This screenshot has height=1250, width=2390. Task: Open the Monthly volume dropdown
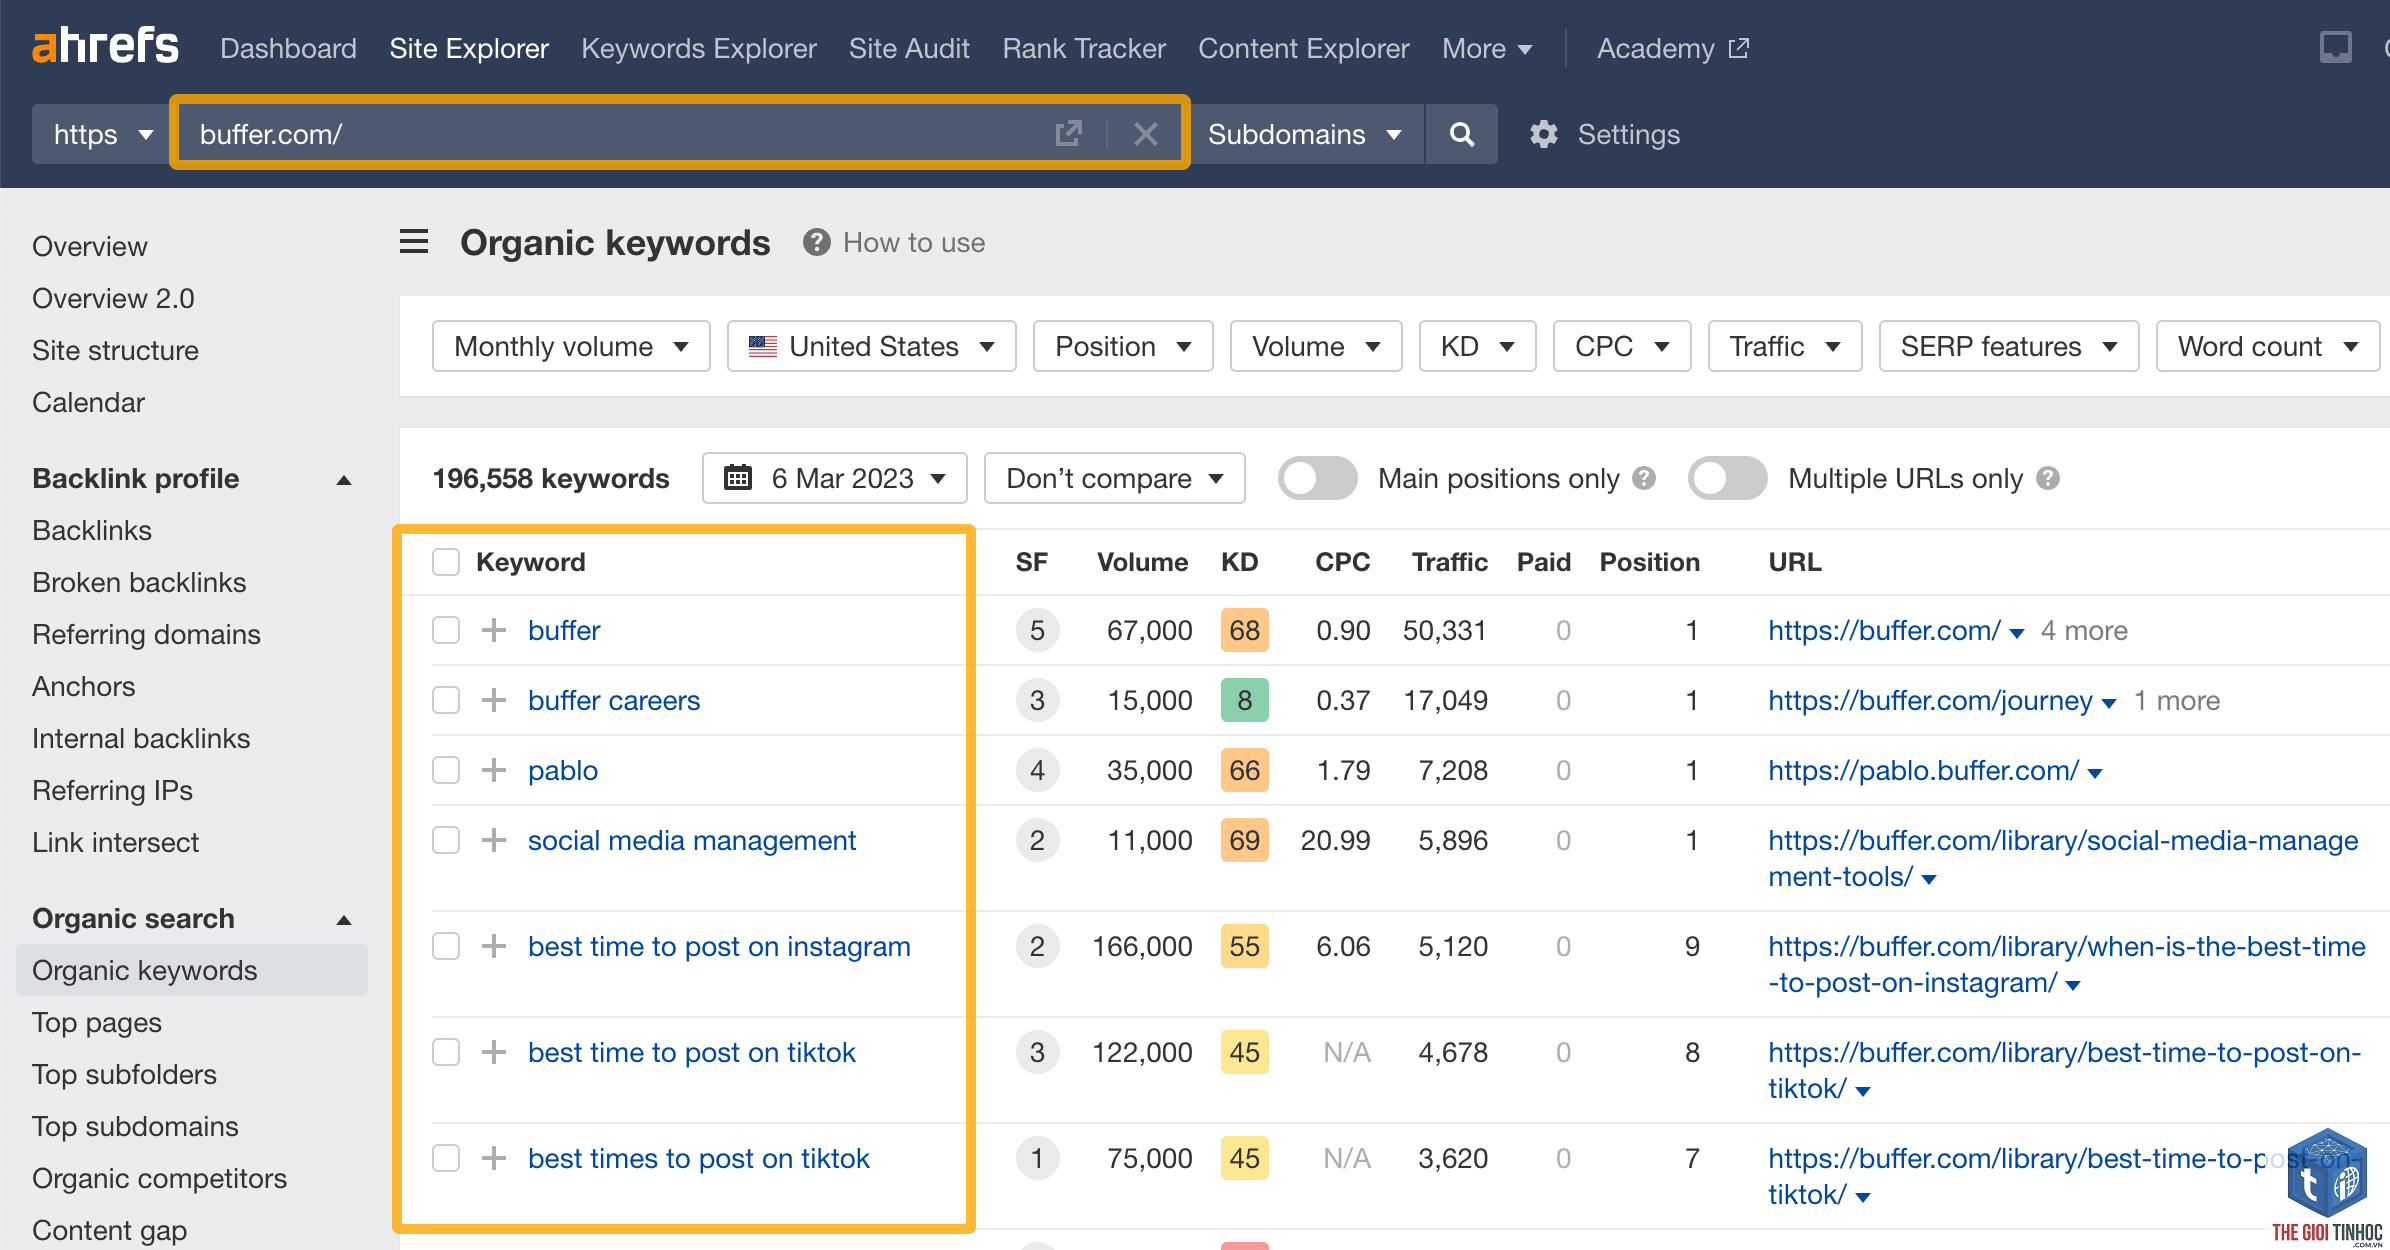coord(571,346)
